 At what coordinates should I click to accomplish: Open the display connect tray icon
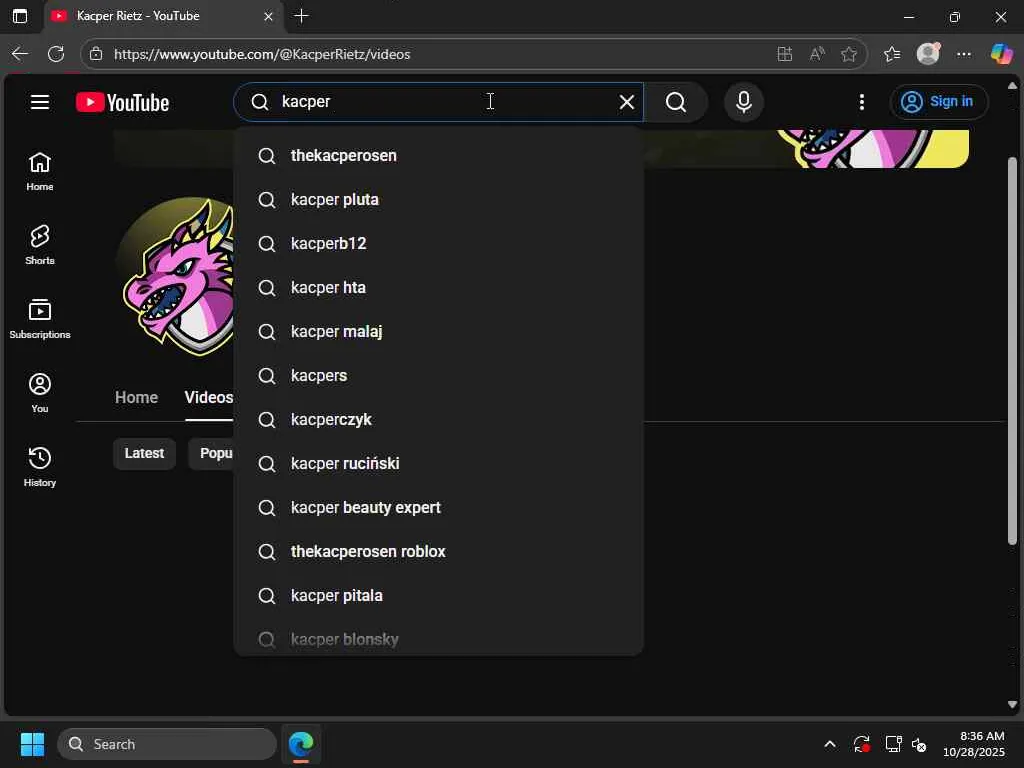coord(893,744)
